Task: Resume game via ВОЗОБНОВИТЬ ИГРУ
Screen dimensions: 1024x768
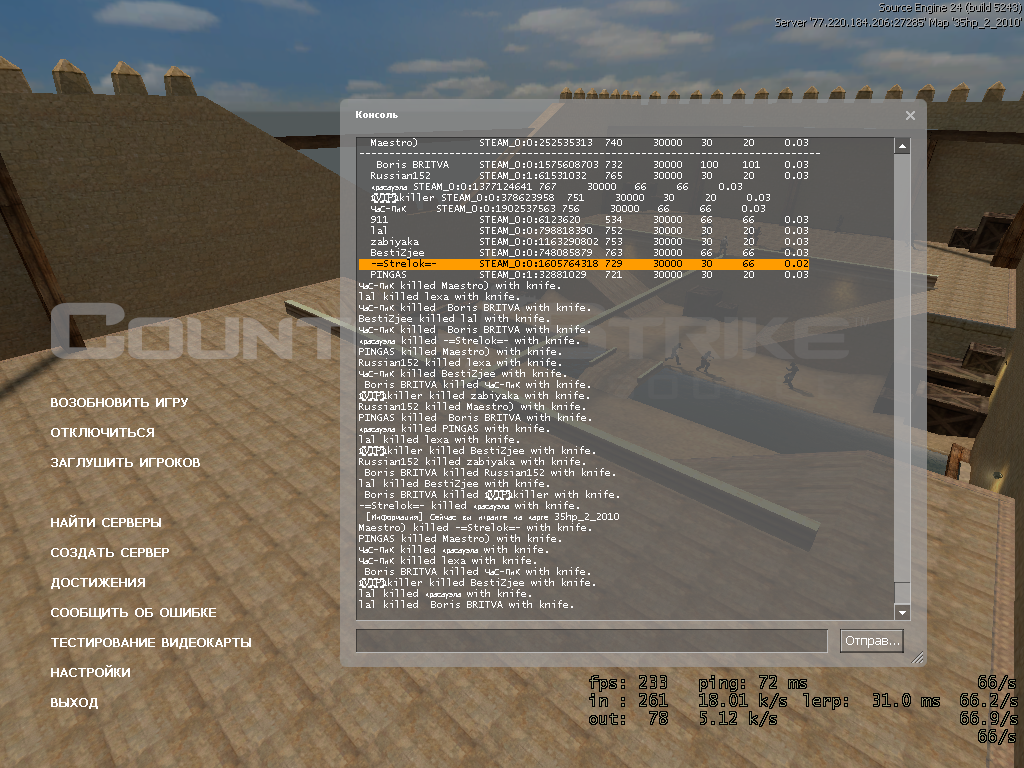Action: pyautogui.click(x=119, y=402)
